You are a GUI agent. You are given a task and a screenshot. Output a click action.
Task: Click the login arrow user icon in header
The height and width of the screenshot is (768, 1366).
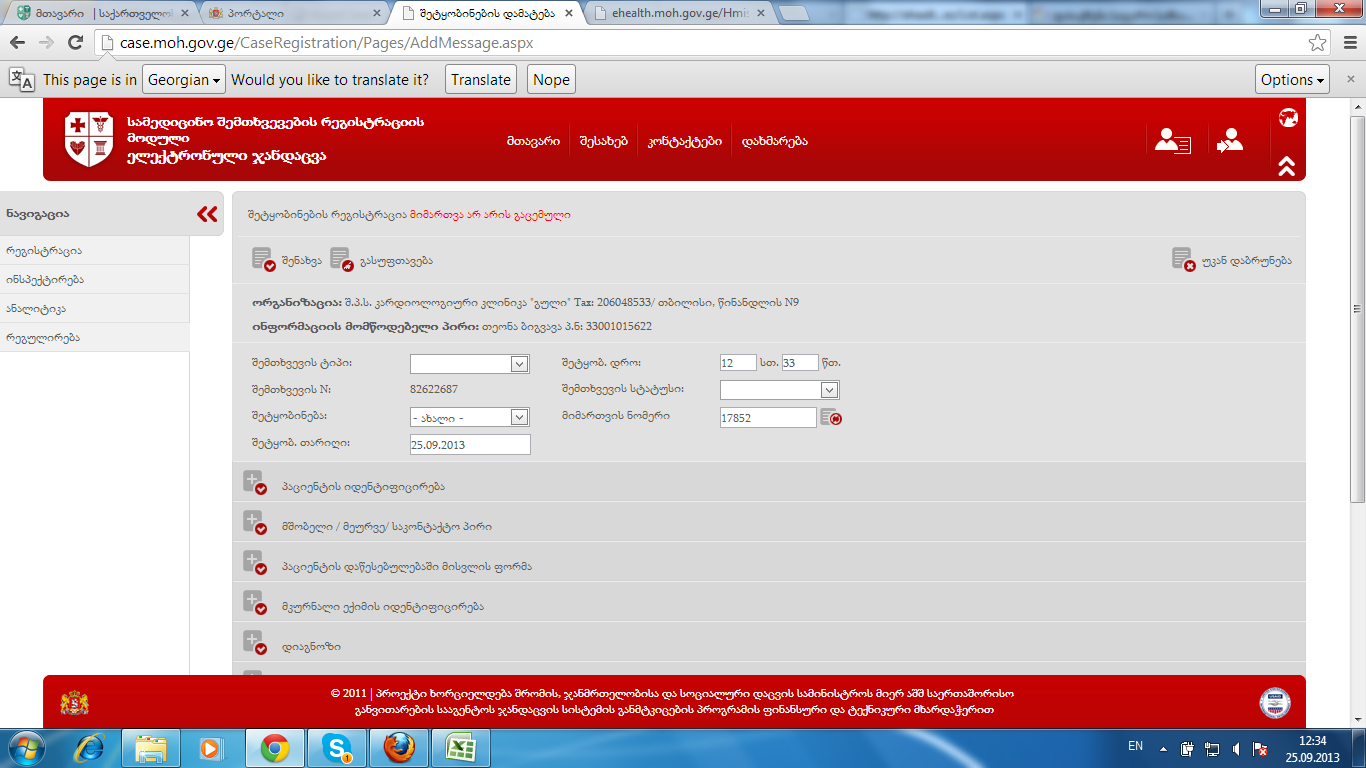pyautogui.click(x=1229, y=141)
